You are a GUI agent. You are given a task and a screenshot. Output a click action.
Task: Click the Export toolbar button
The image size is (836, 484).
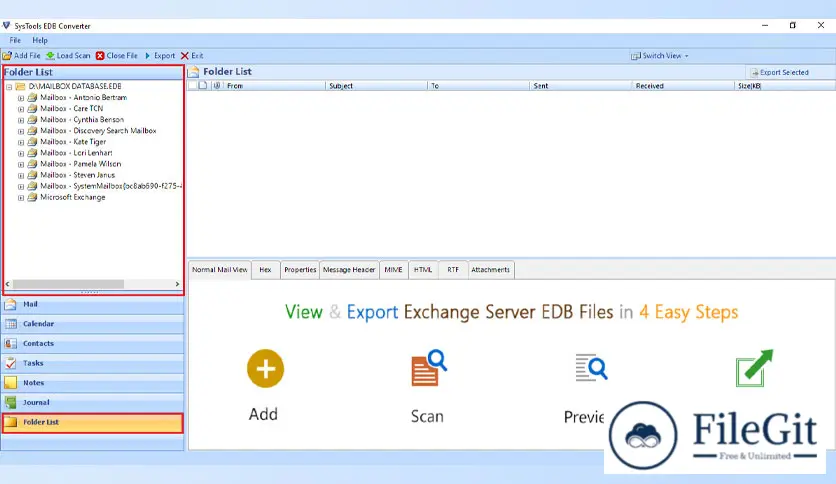(x=159, y=55)
